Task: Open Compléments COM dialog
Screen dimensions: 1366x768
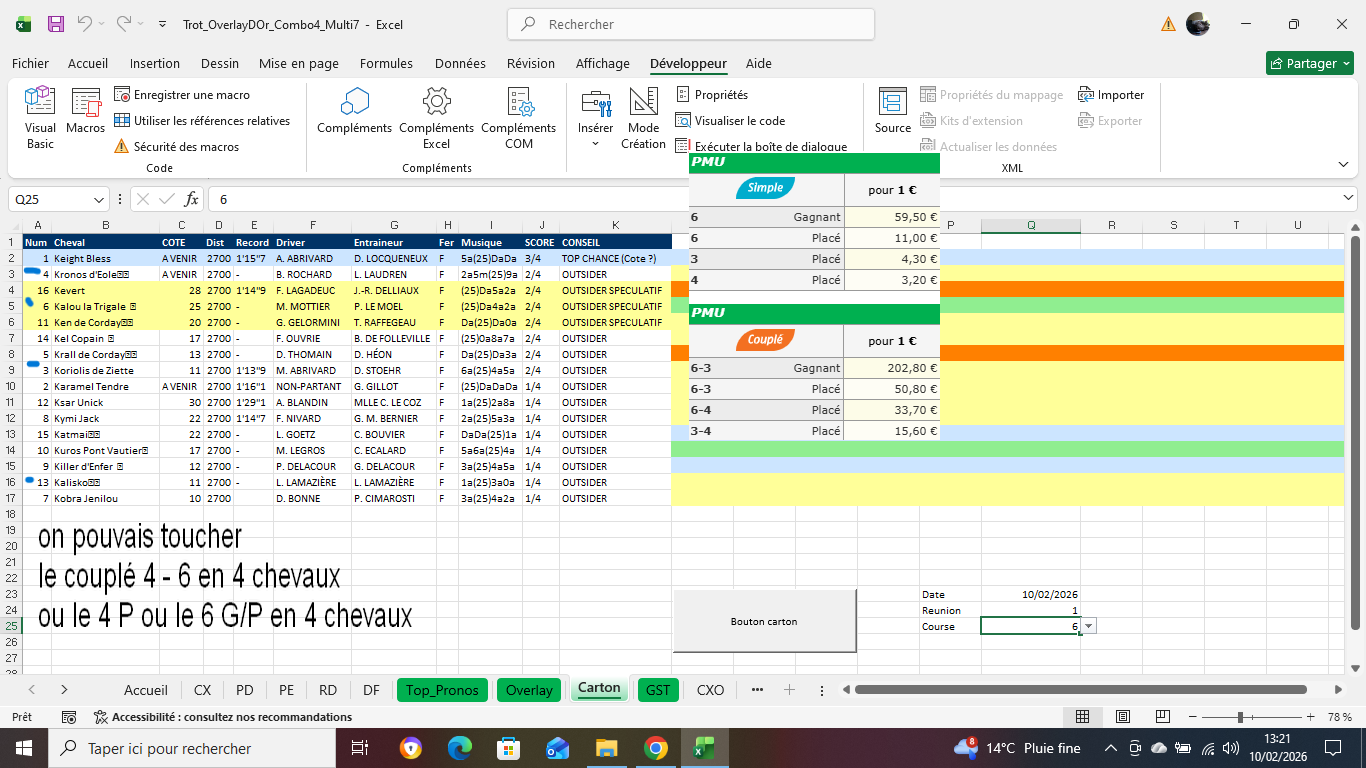Action: pos(518,118)
